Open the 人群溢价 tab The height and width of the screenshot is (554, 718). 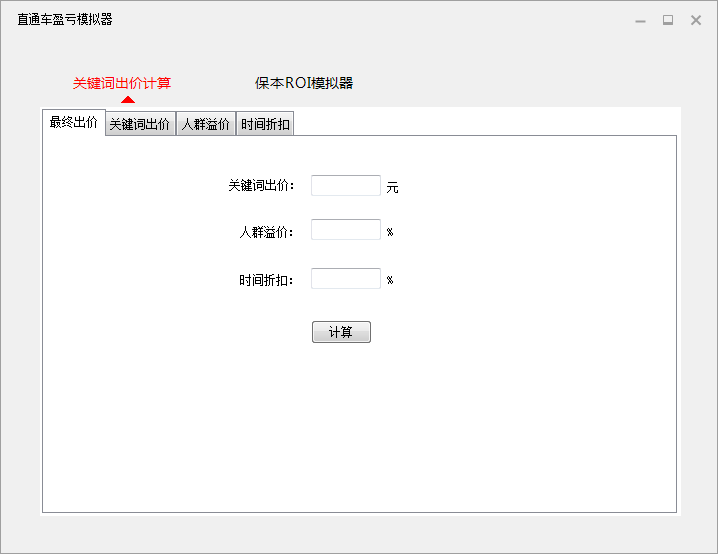(206, 124)
